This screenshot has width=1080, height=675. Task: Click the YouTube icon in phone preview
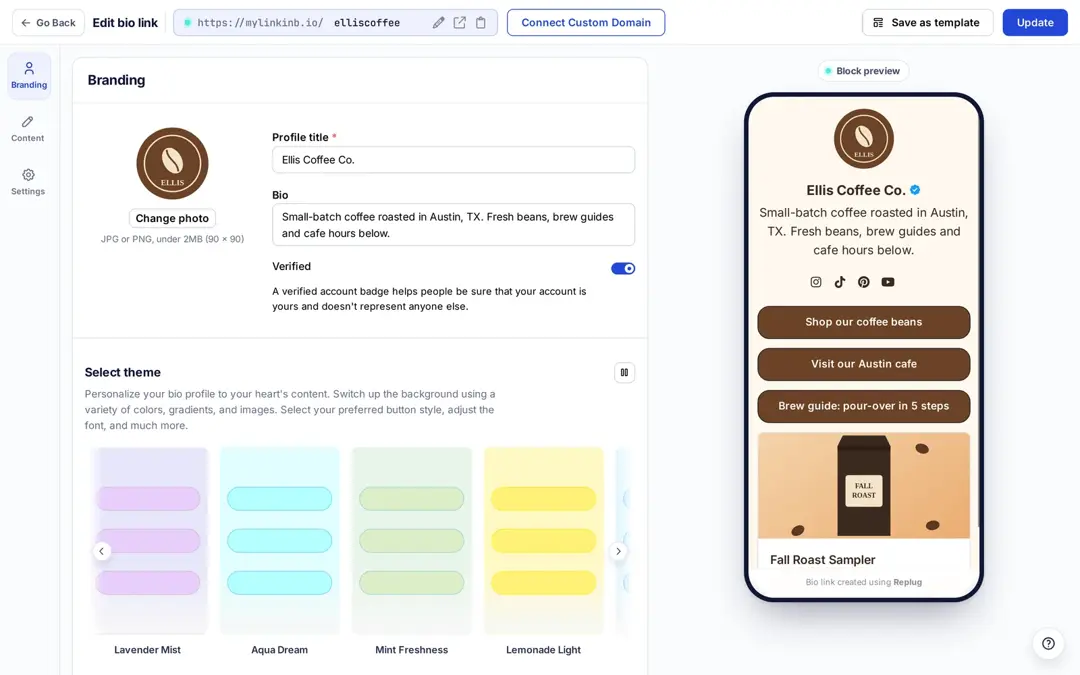coord(888,282)
